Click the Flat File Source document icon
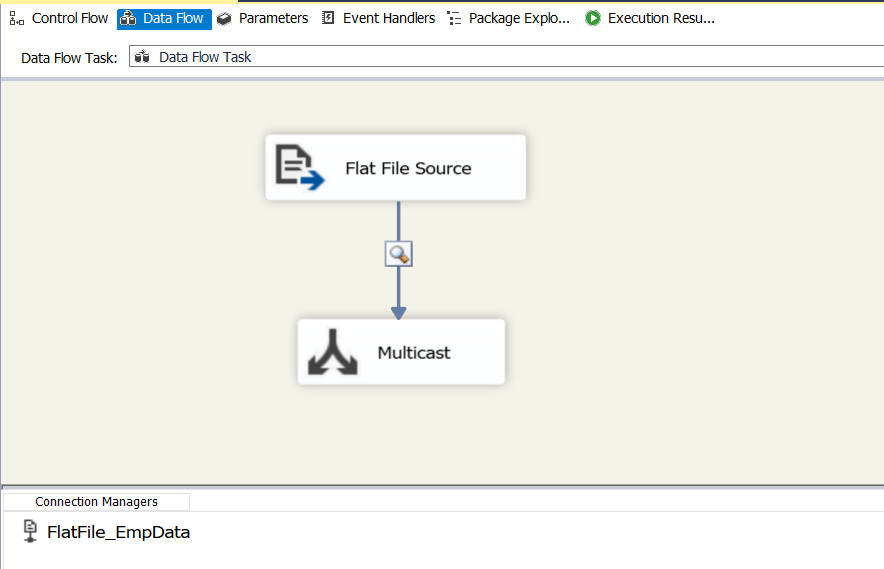Image resolution: width=884 pixels, height=569 pixels. (299, 167)
